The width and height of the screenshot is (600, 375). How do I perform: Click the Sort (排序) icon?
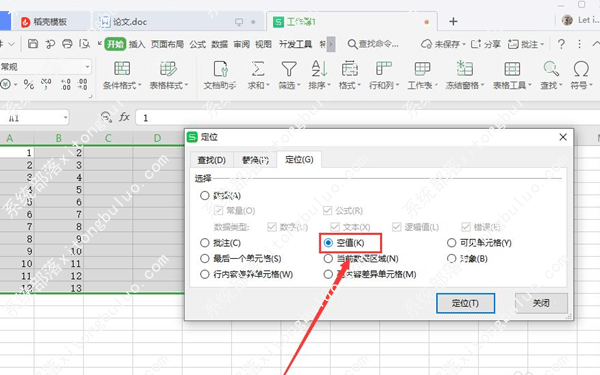coord(319,69)
